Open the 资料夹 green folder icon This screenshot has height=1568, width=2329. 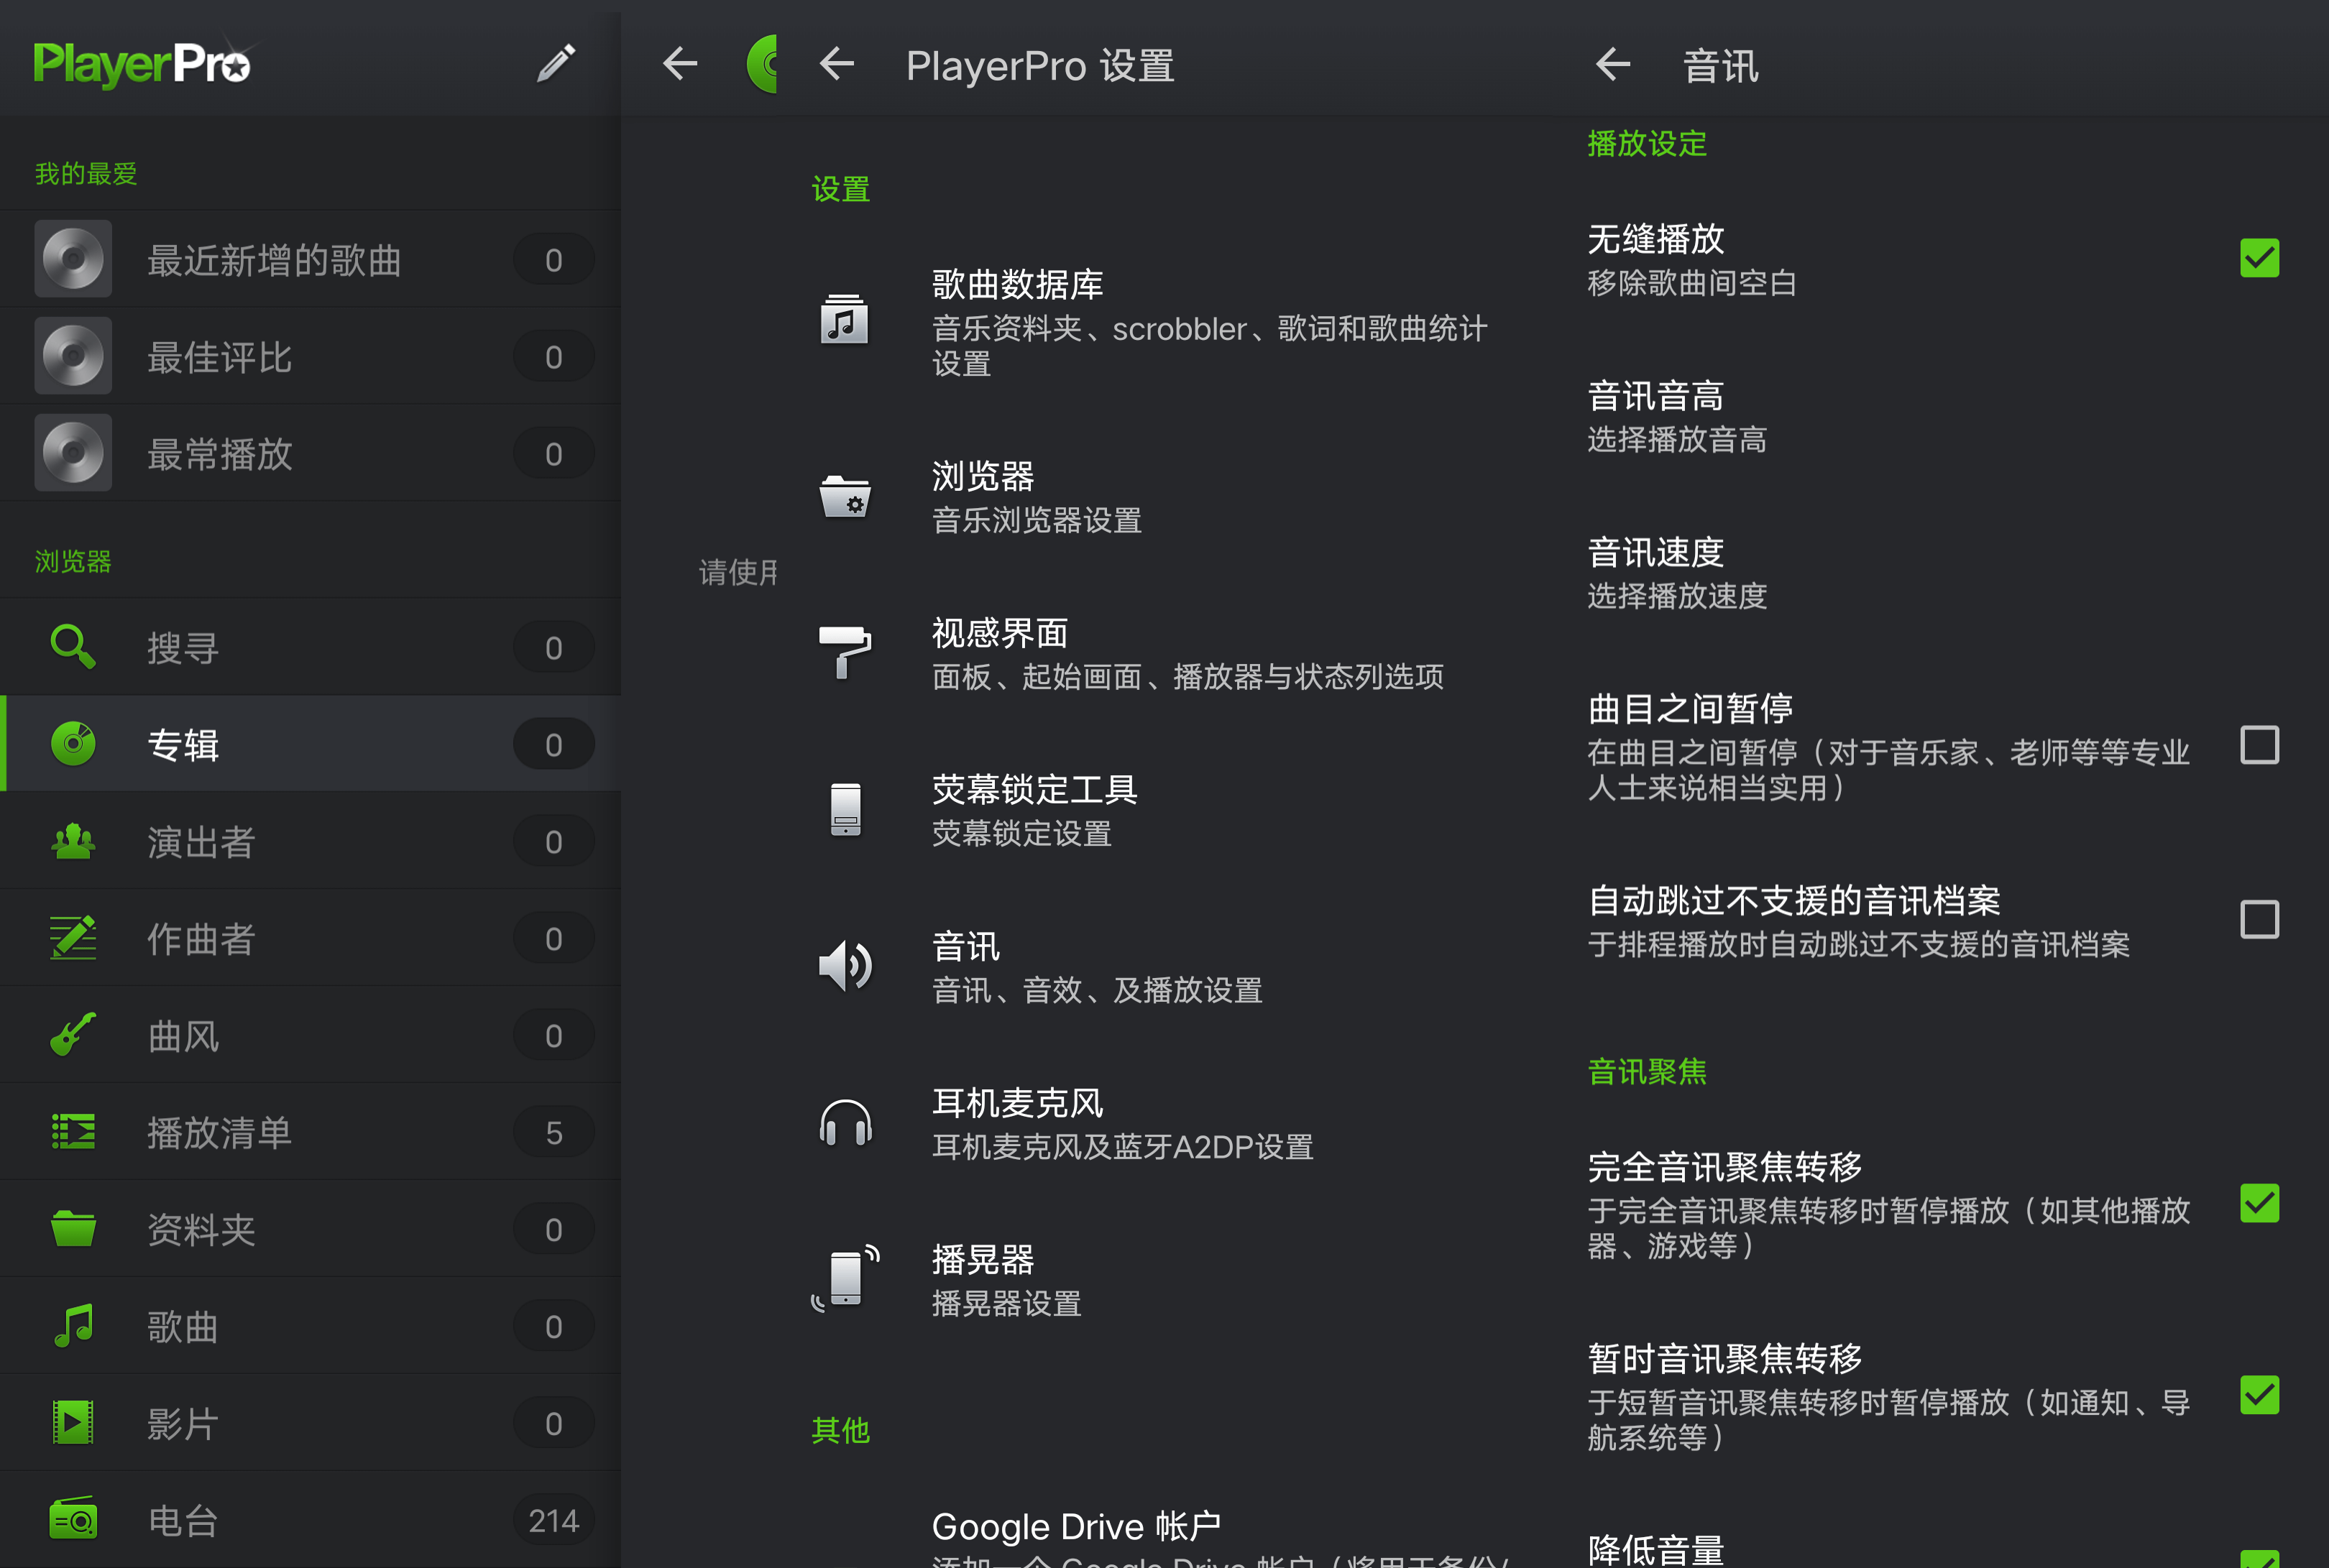(73, 1229)
